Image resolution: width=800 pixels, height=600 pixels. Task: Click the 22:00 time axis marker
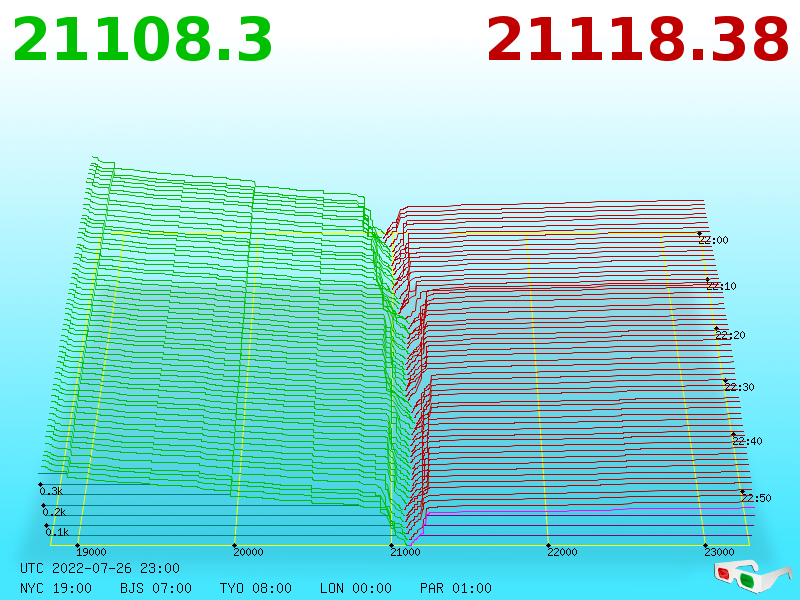tap(713, 240)
